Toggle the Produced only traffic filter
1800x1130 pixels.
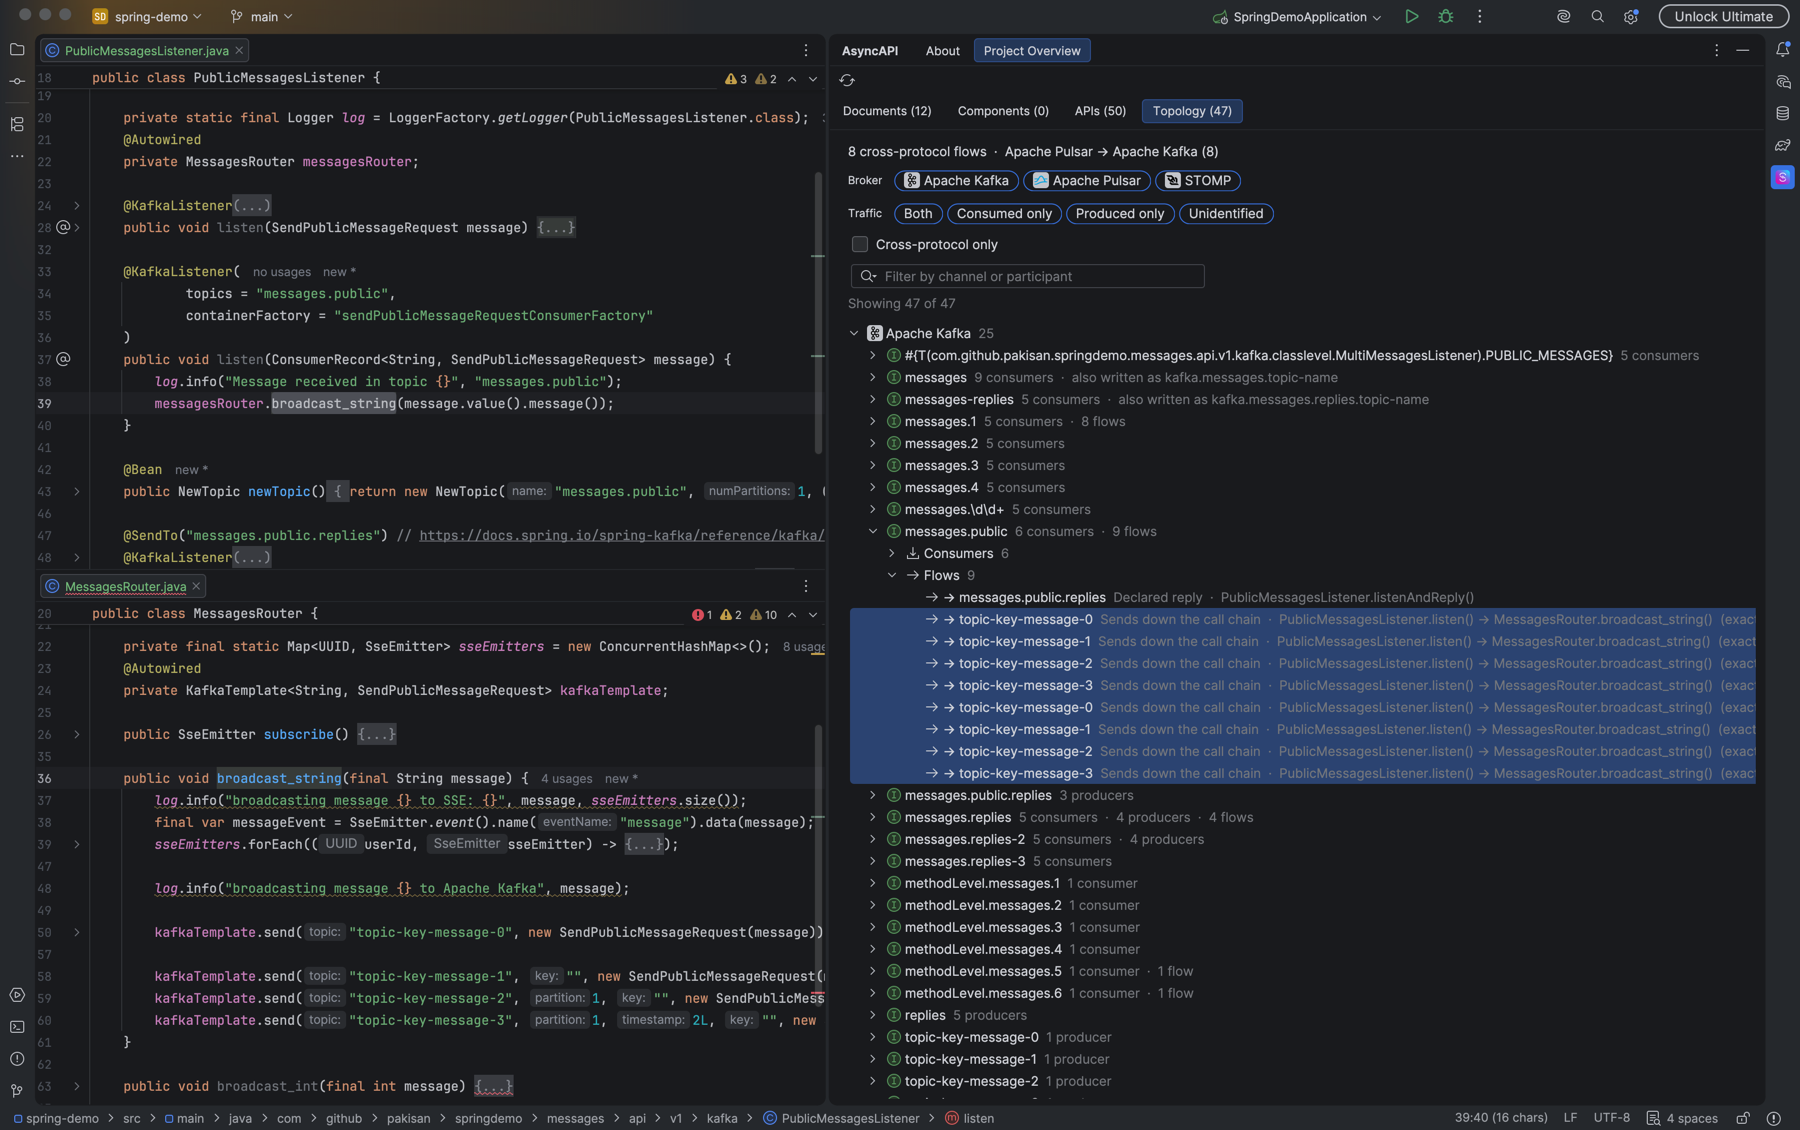click(1119, 214)
